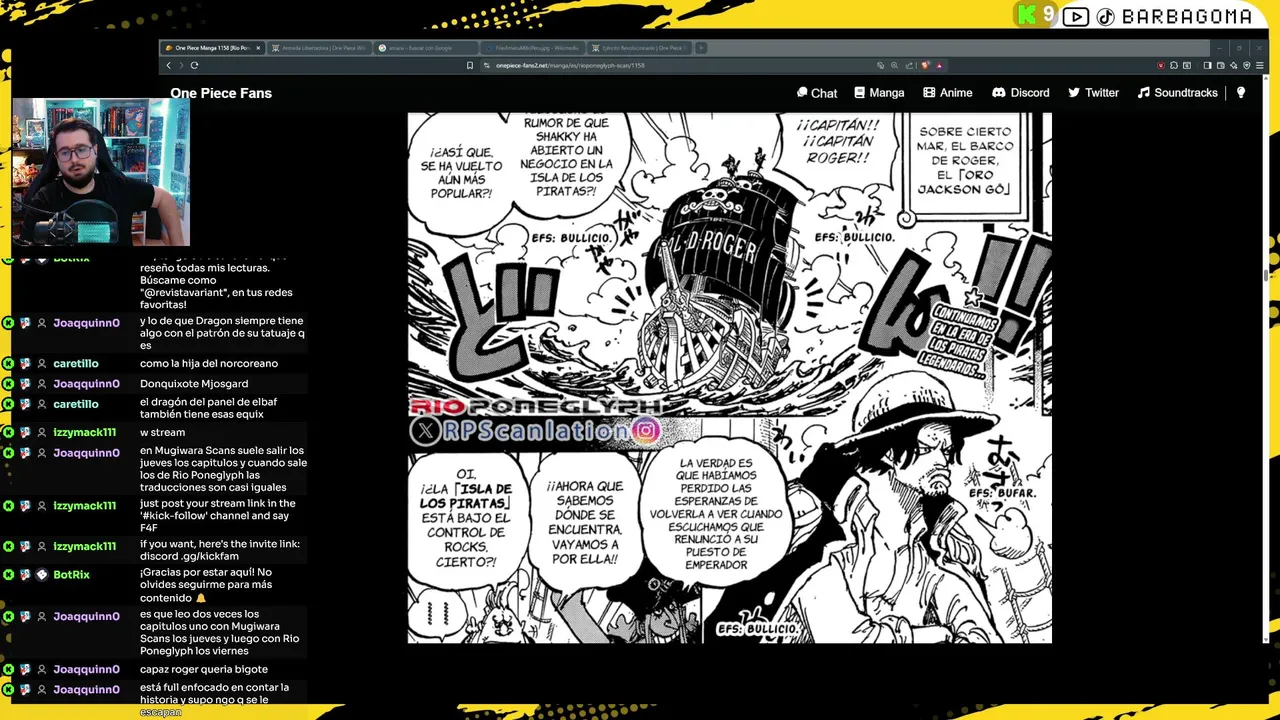
Task: Click BotRix username in chat
Action: [x=72, y=575]
